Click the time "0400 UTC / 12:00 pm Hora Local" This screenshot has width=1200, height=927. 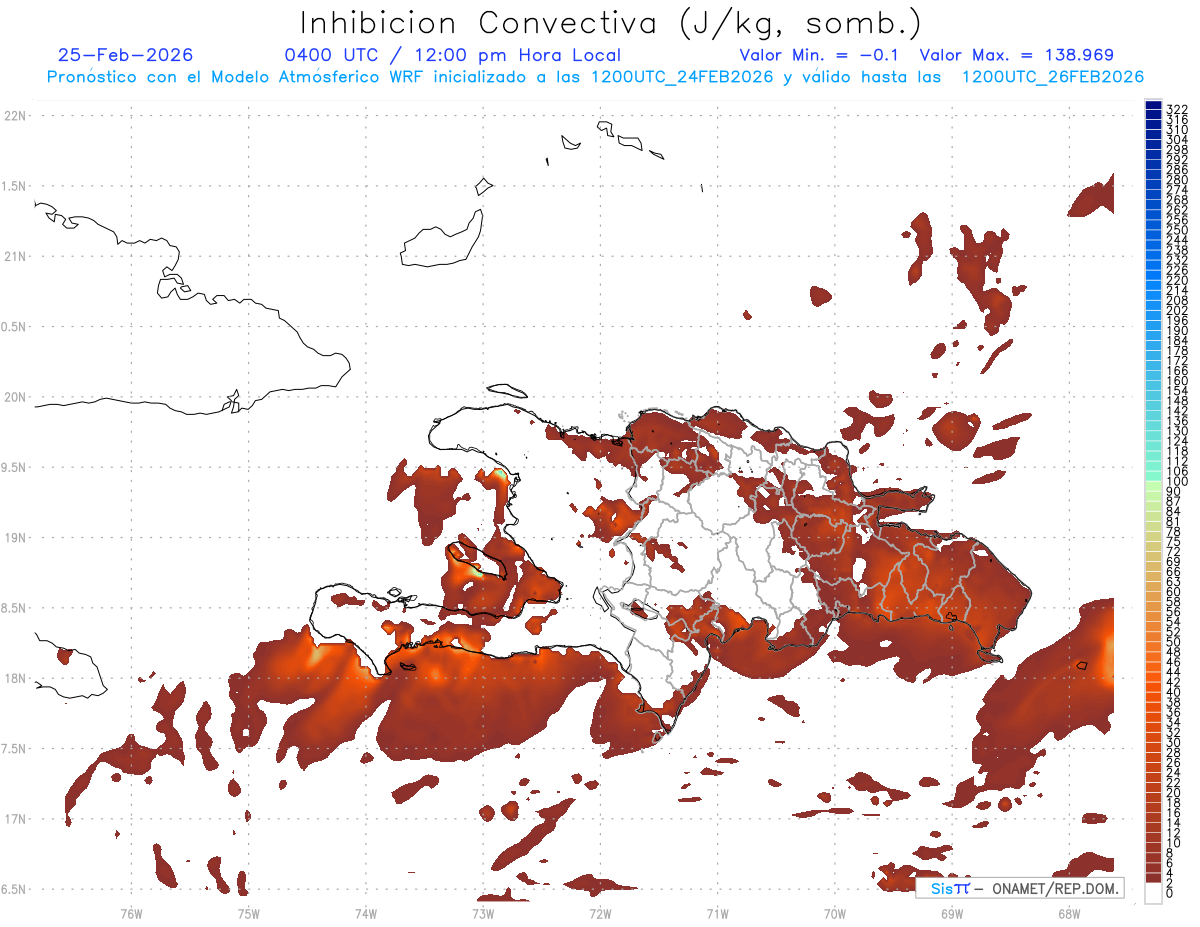[x=452, y=55]
